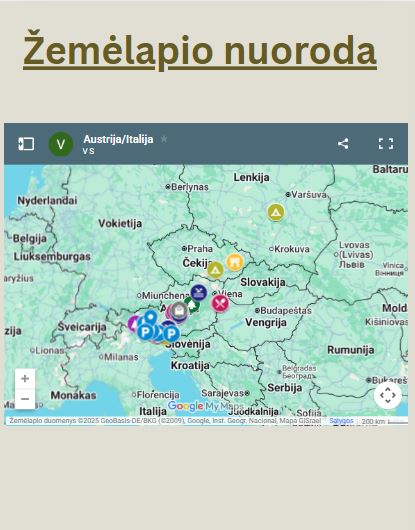Click the Nyderlandai country label
The image size is (415, 530).
47,200
